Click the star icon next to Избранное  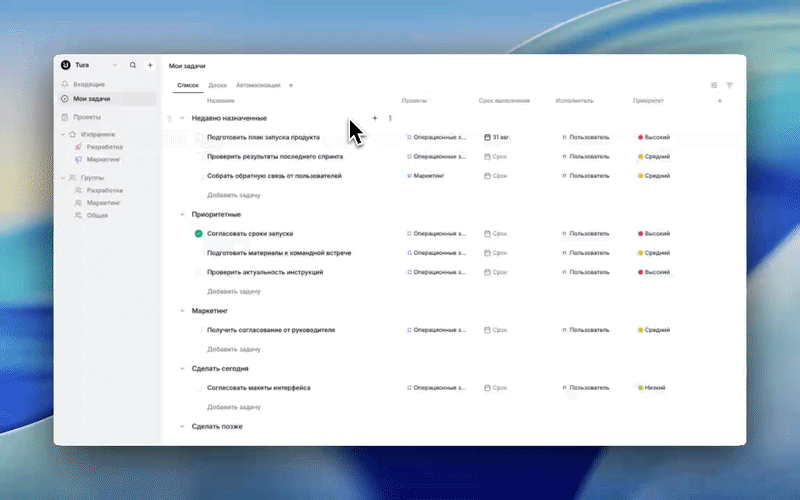(72, 134)
